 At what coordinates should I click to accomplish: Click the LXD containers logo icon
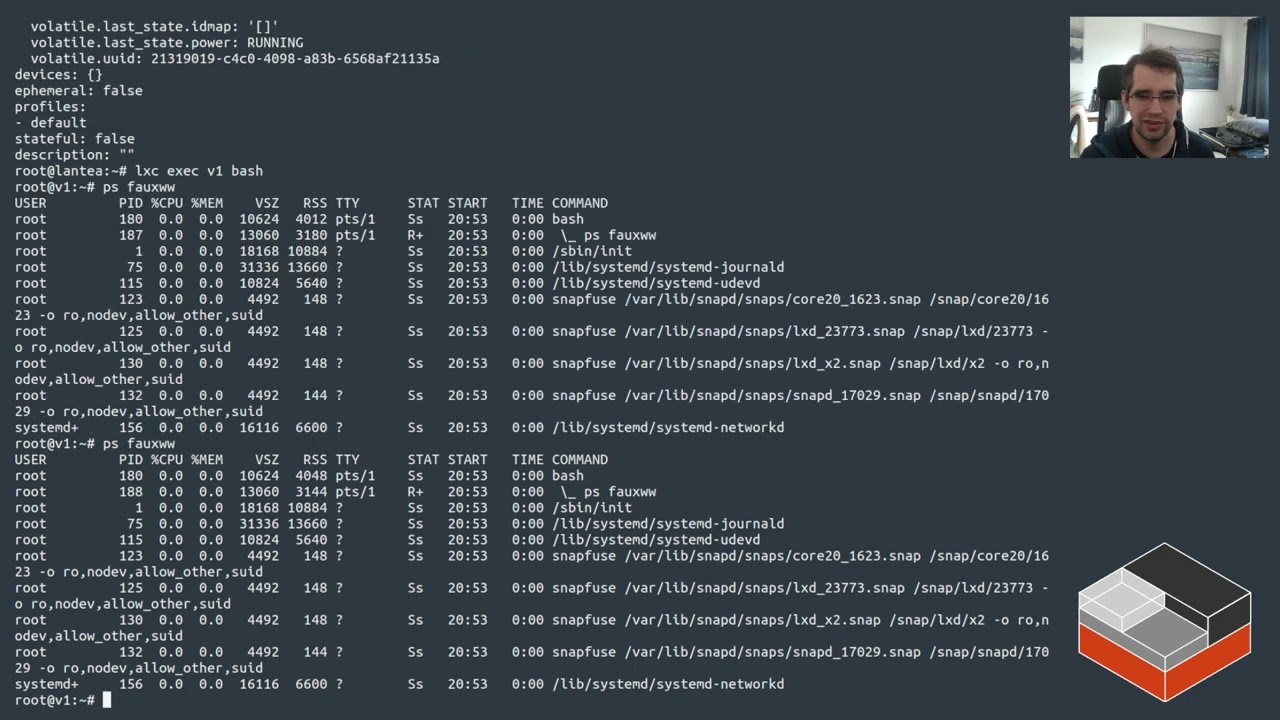1164,622
